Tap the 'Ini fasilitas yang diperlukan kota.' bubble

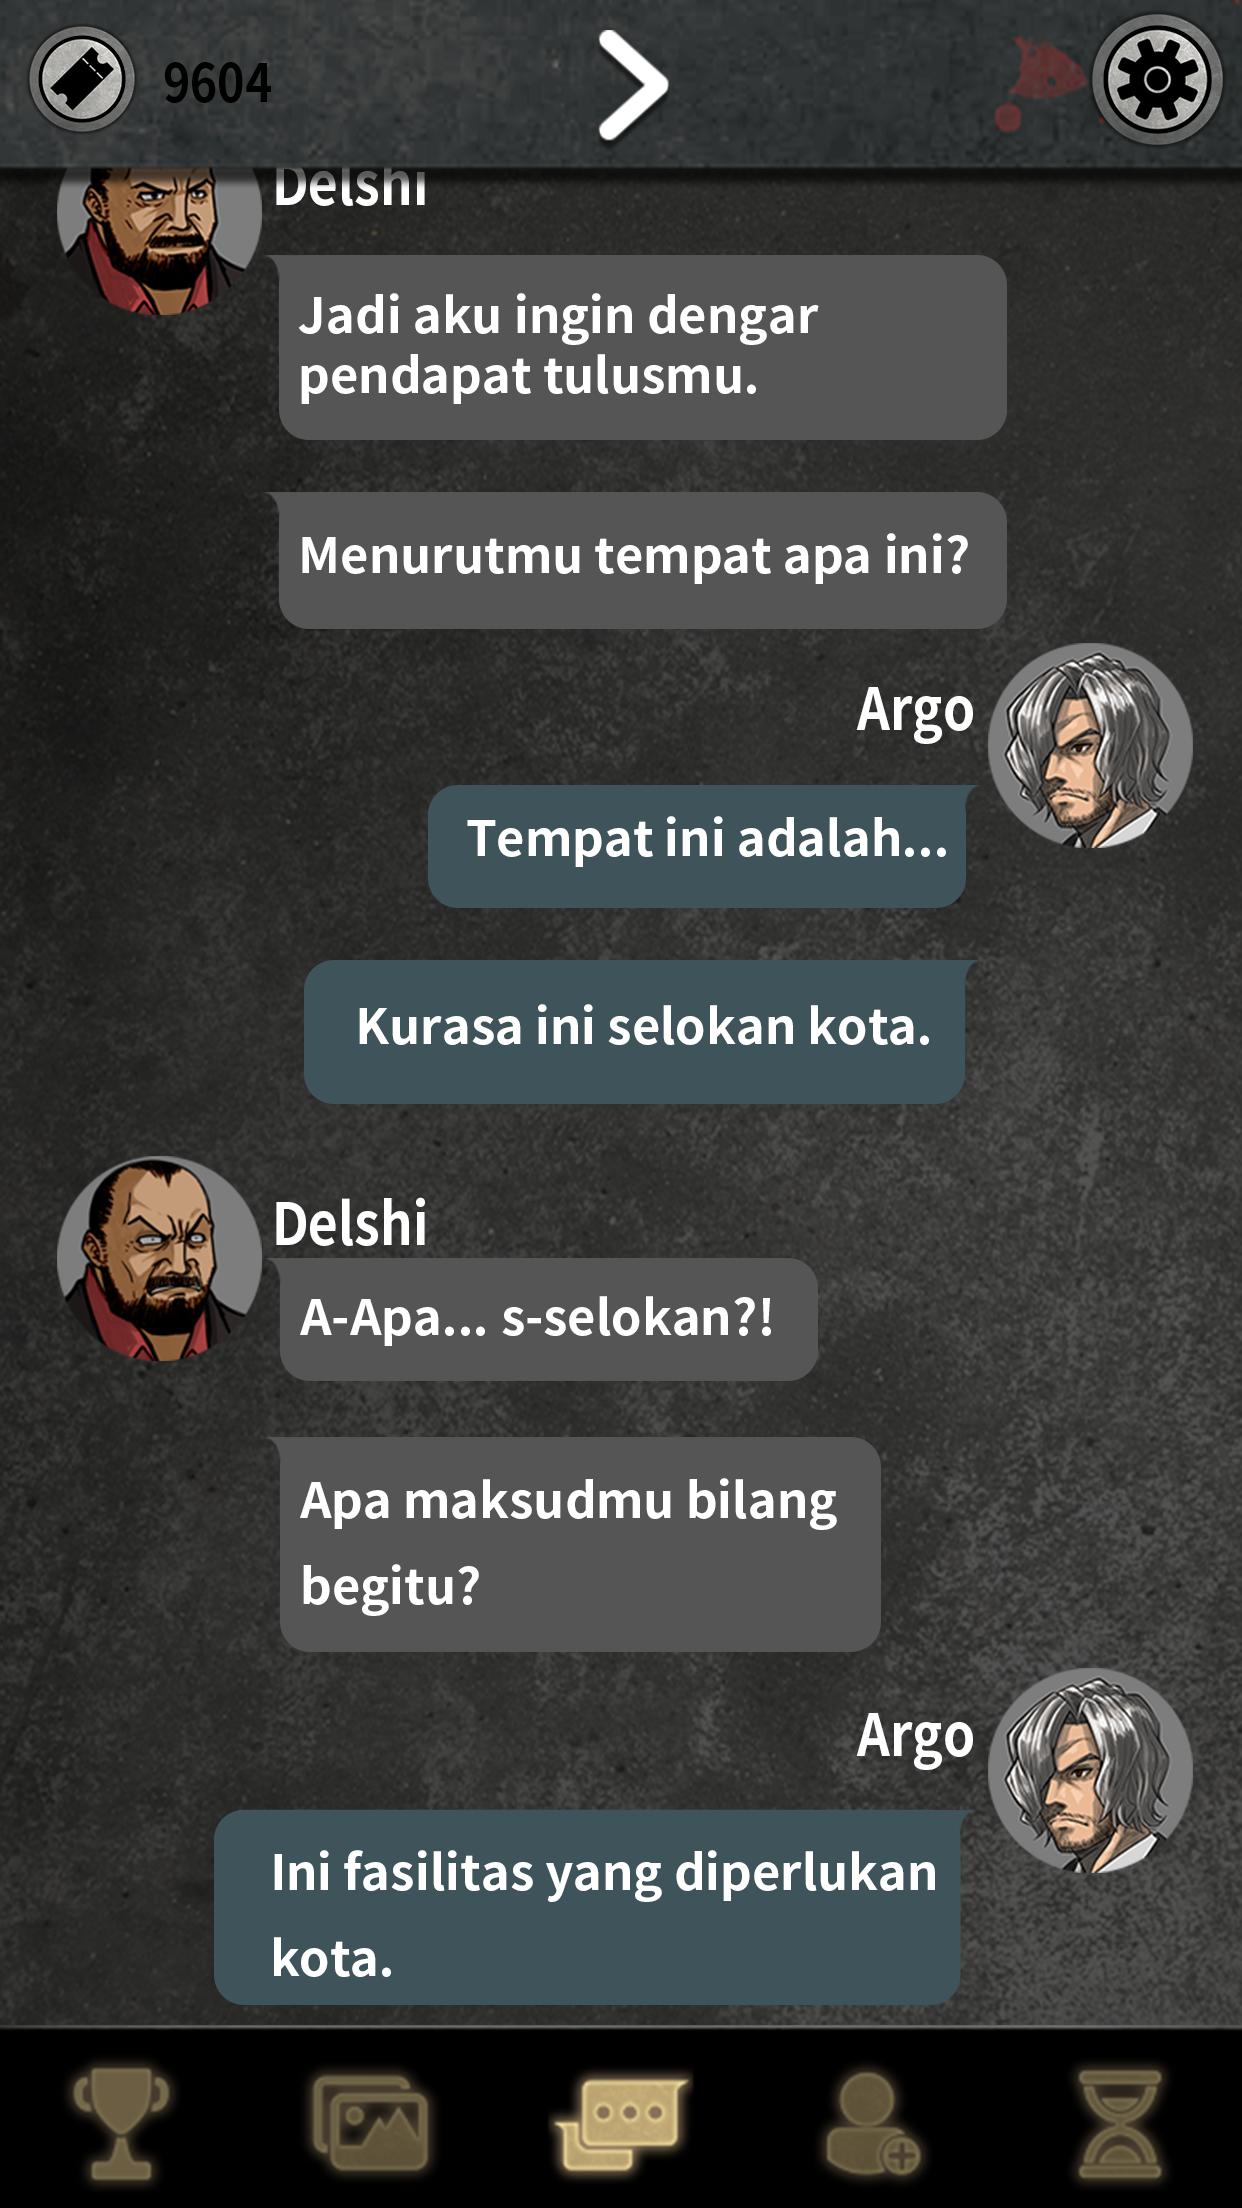588,1907
